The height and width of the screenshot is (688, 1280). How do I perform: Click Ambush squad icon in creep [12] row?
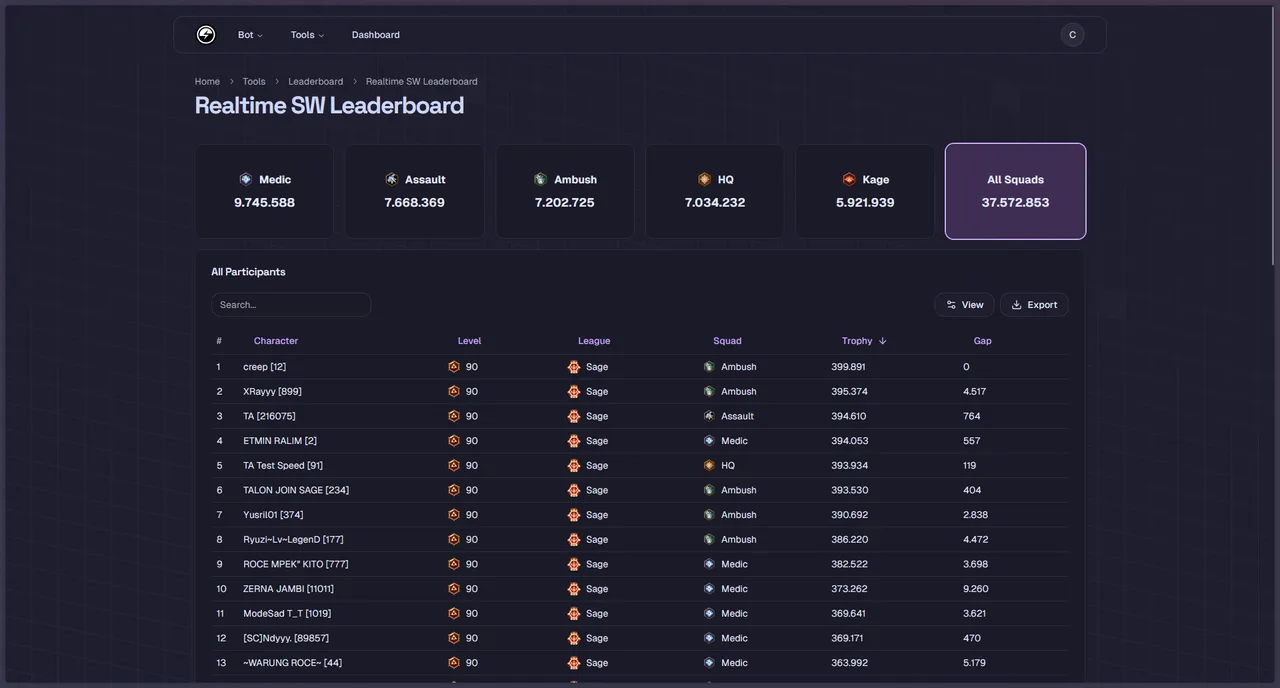click(x=709, y=367)
